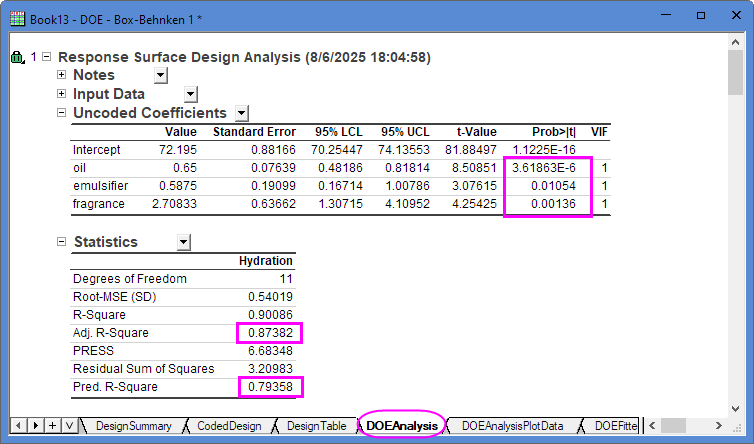The image size is (754, 444).
Task: Expand the Input Data section
Action: click(62, 93)
